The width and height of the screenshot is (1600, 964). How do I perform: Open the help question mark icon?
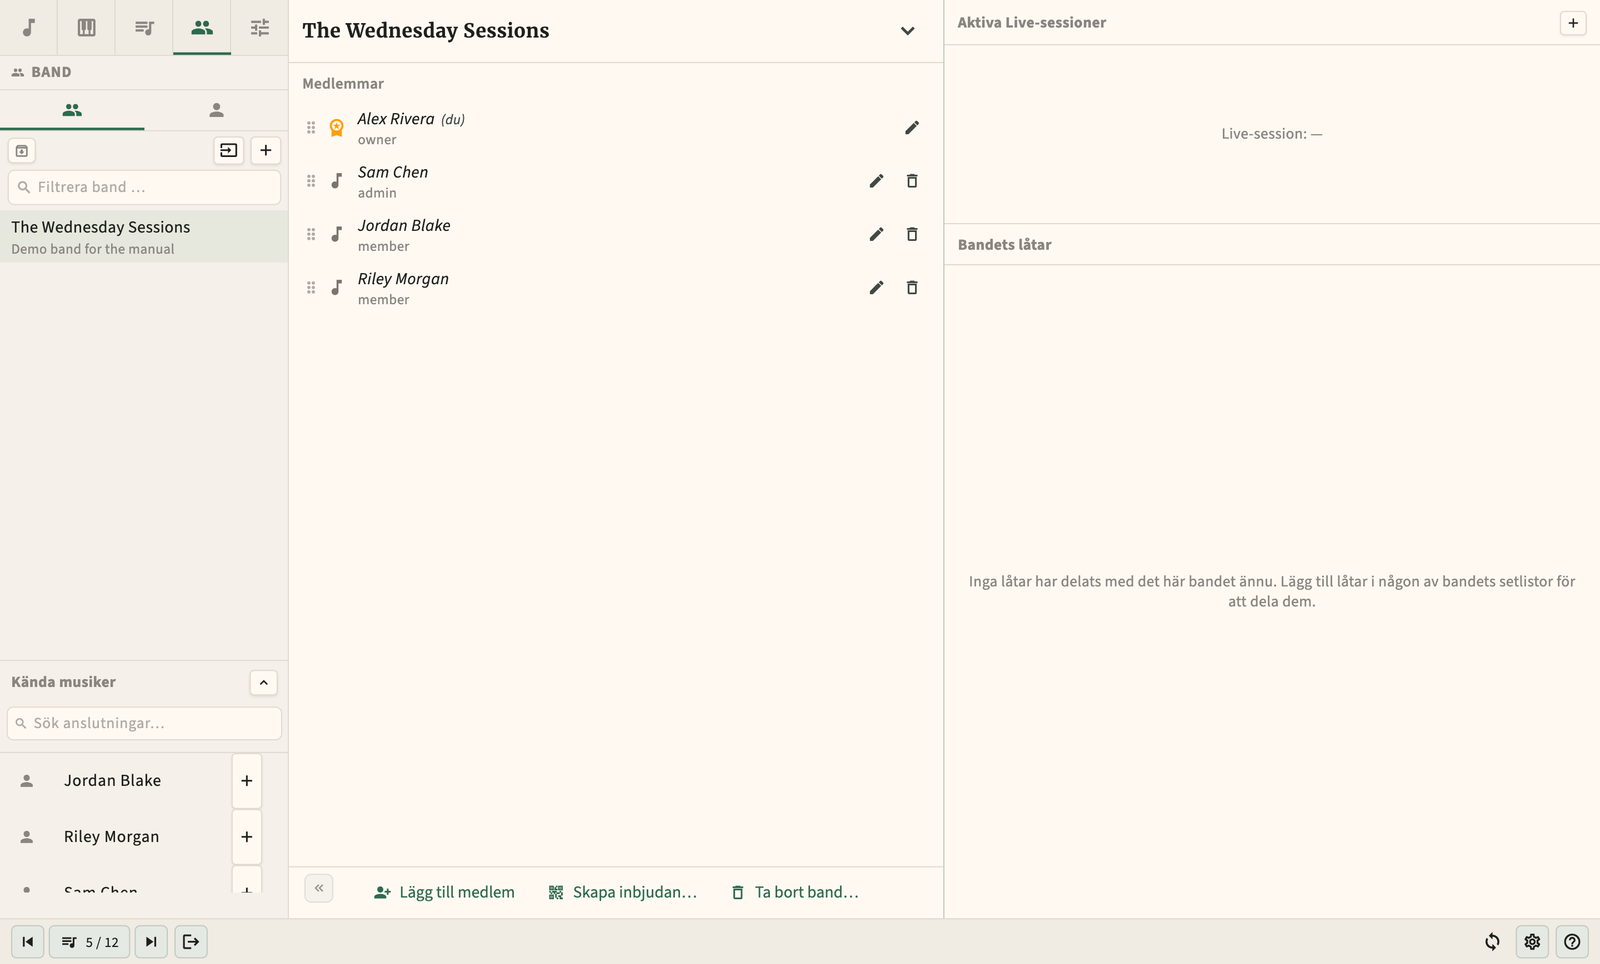pos(1572,941)
